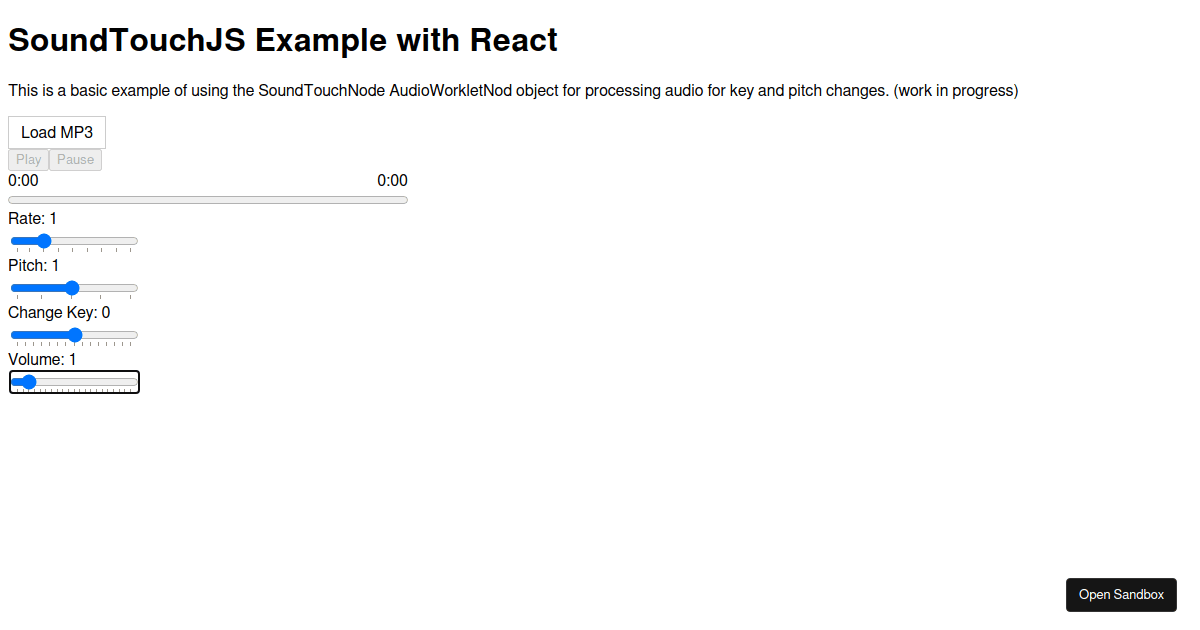Select the 'Change Key: 0' label
Viewport: 1200px width, 630px height.
[x=57, y=312]
